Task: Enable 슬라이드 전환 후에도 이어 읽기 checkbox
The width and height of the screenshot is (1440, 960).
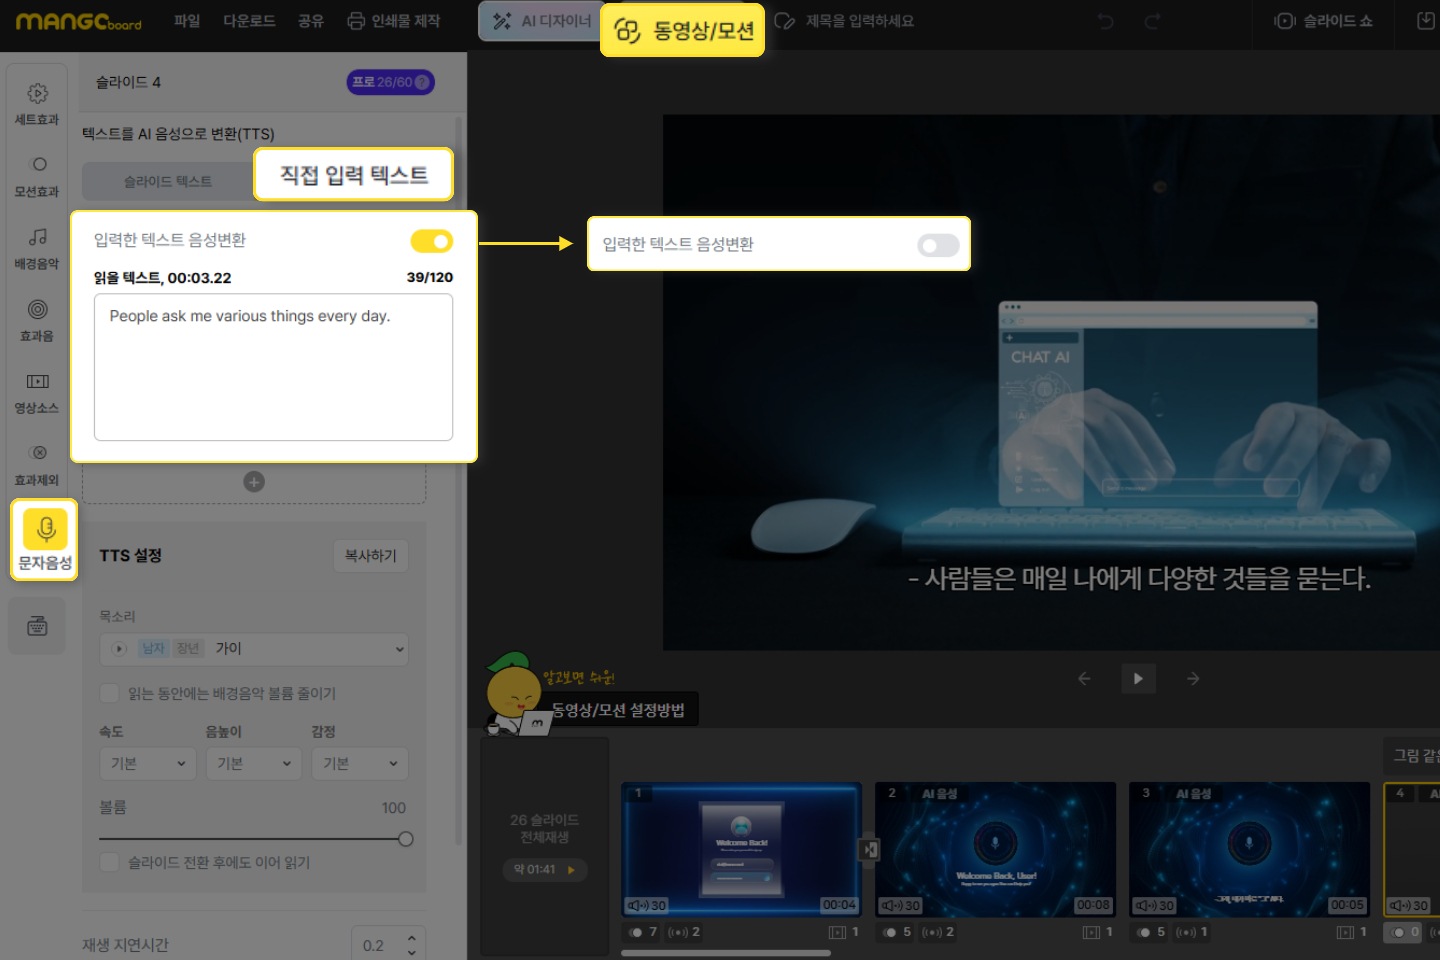Action: 110,862
